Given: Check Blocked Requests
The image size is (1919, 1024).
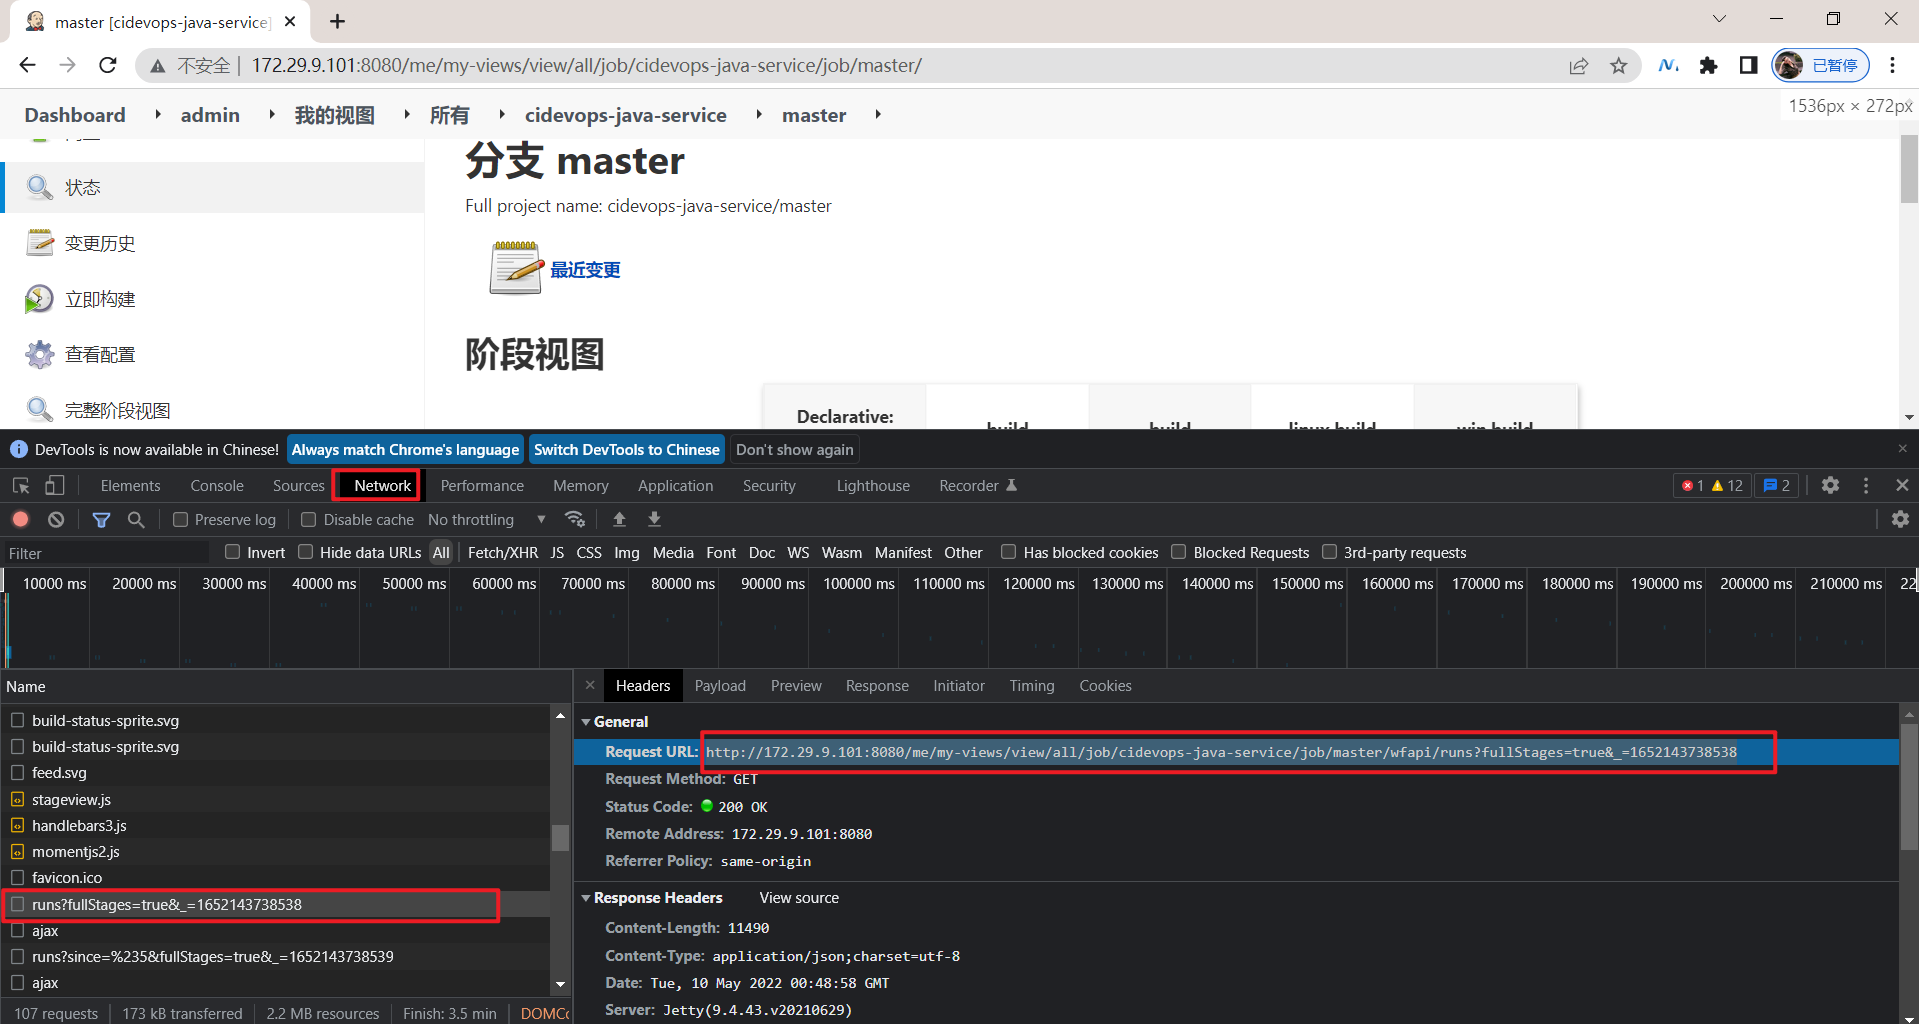Looking at the screenshot, I should (1179, 552).
